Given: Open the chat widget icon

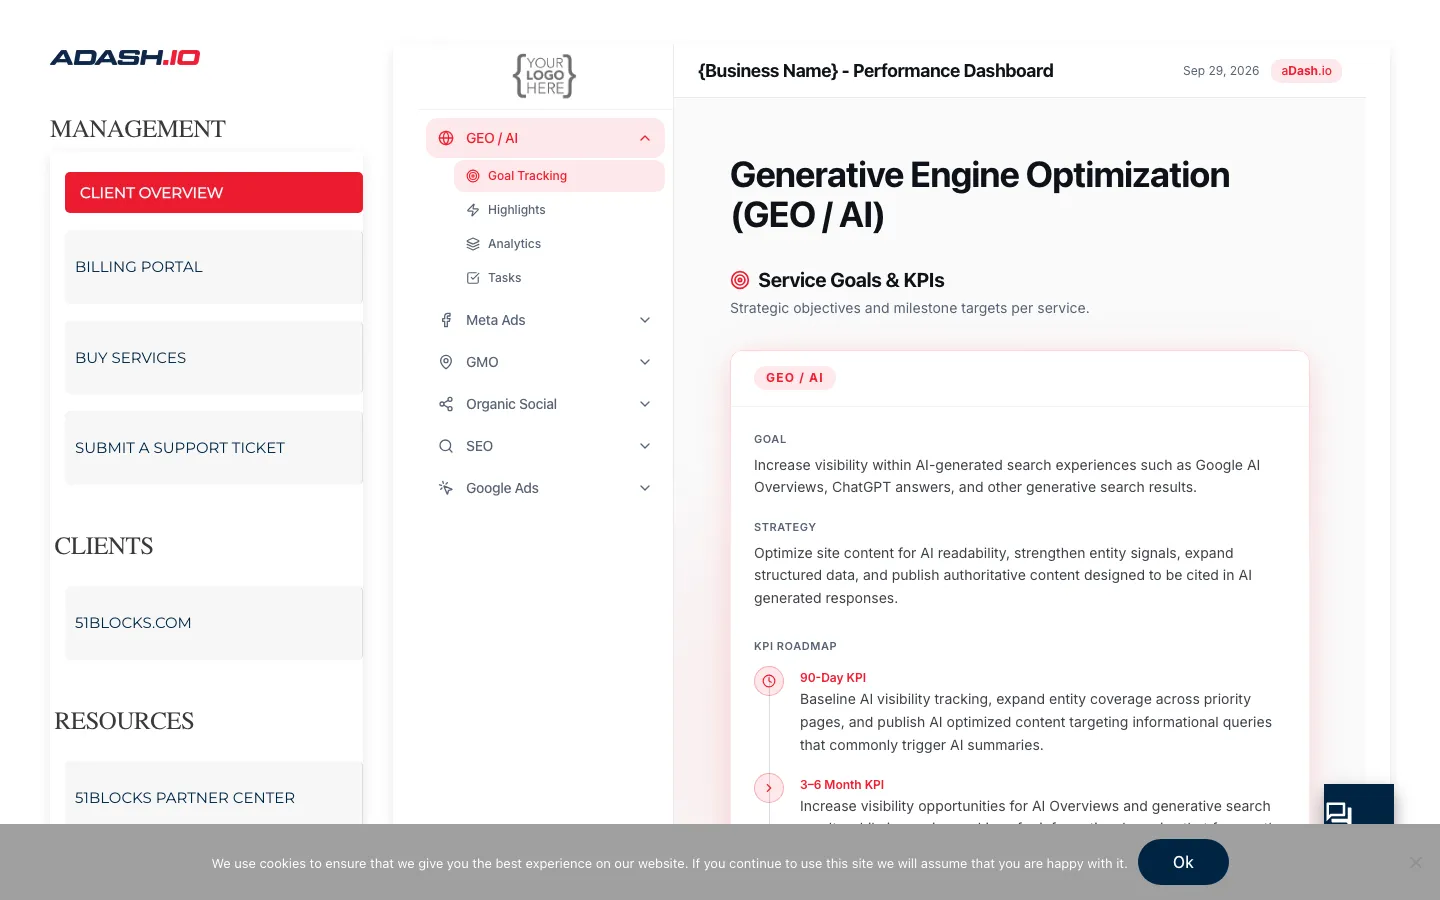Looking at the screenshot, I should click(x=1339, y=812).
